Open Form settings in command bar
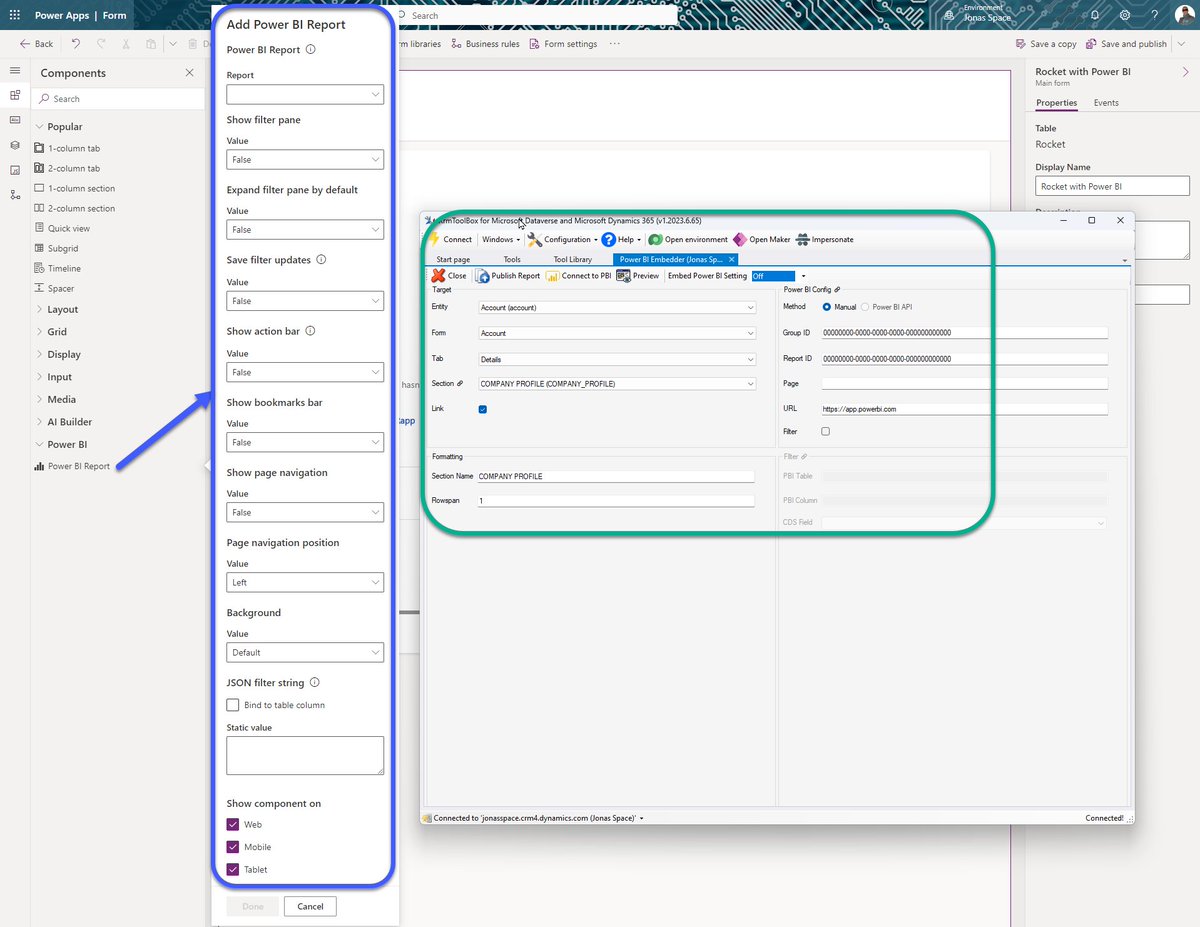 564,44
